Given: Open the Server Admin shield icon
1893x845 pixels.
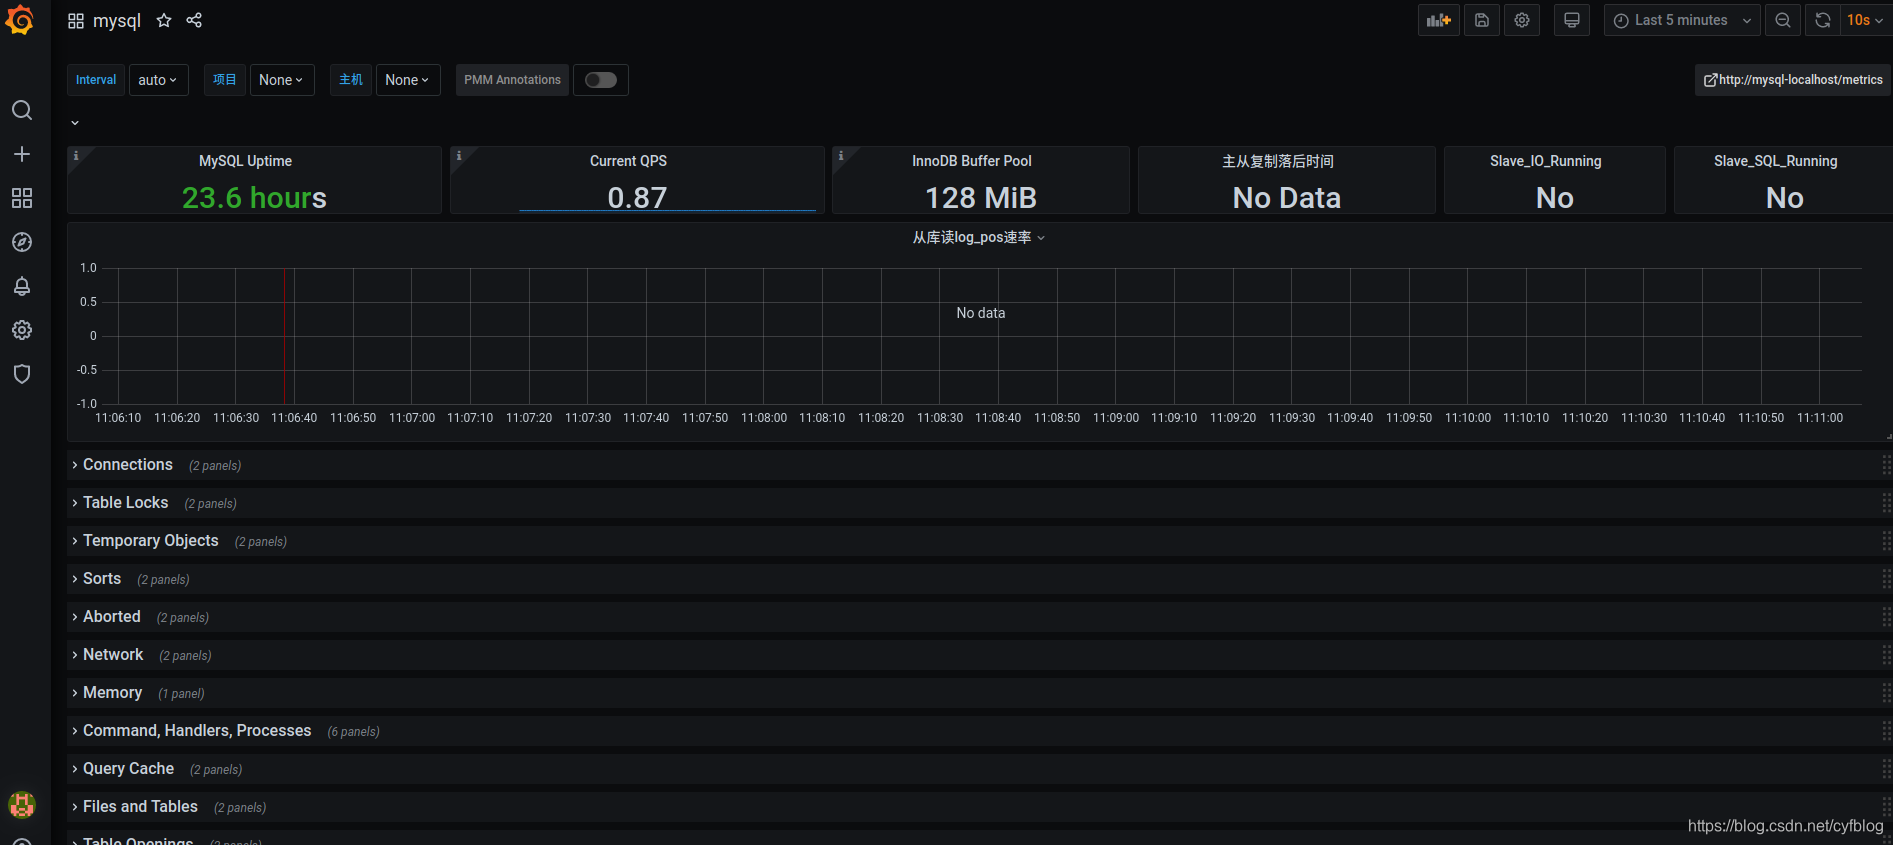Looking at the screenshot, I should click(x=22, y=374).
